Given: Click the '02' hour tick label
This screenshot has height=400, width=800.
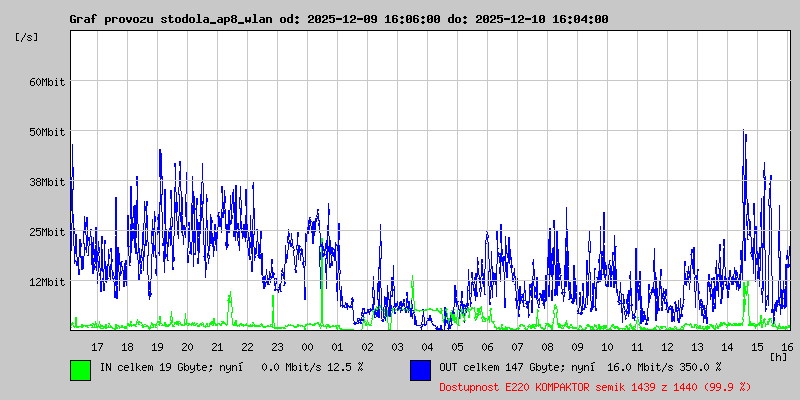Looking at the screenshot, I should 367,347.
